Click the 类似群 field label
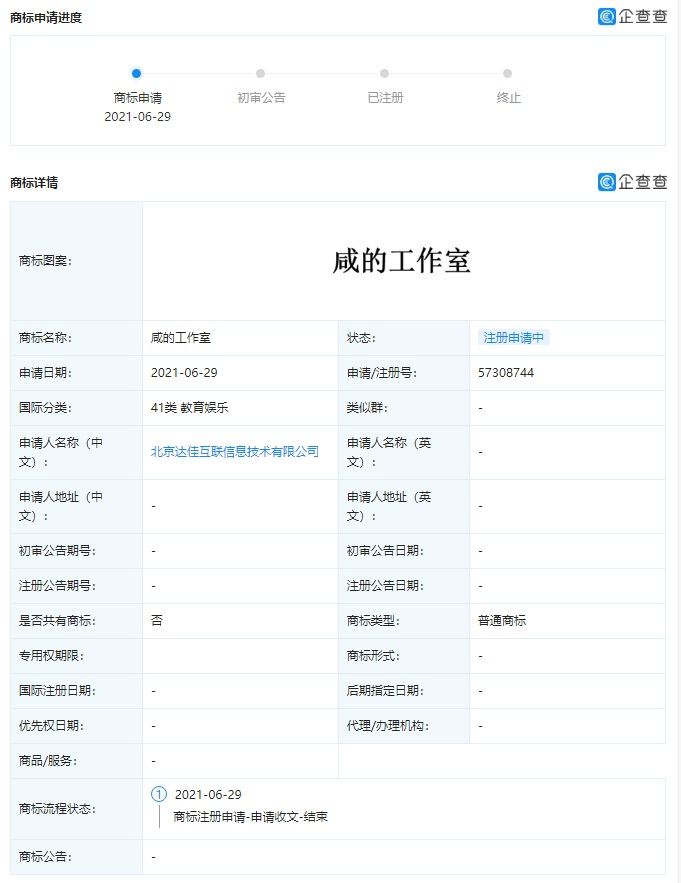 click(x=367, y=408)
